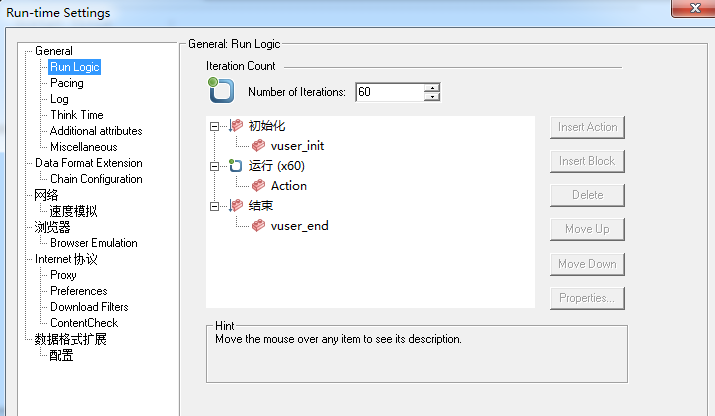
Task: Open the Think Time settings
Action: [x=77, y=115]
